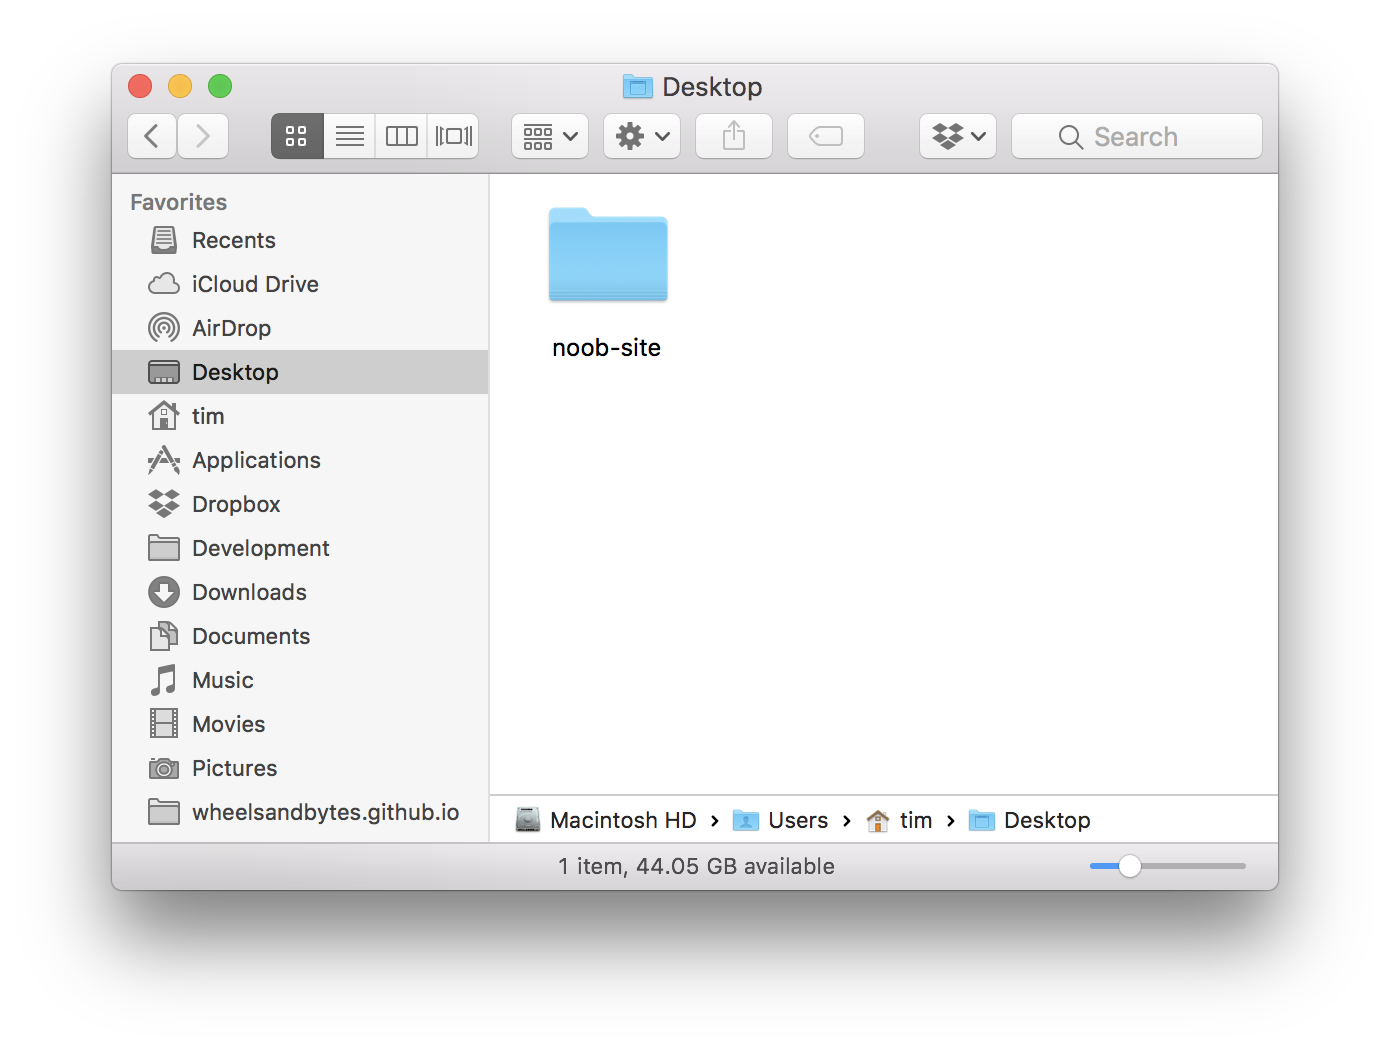Jump to Users in the path bar
1390x1050 pixels.
pos(797,820)
